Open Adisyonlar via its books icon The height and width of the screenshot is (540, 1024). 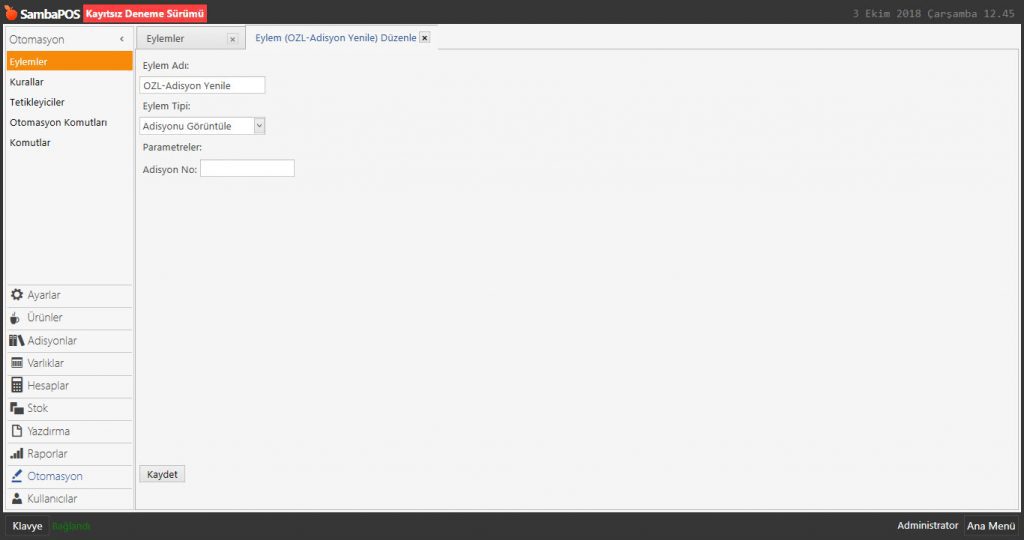[x=17, y=341]
